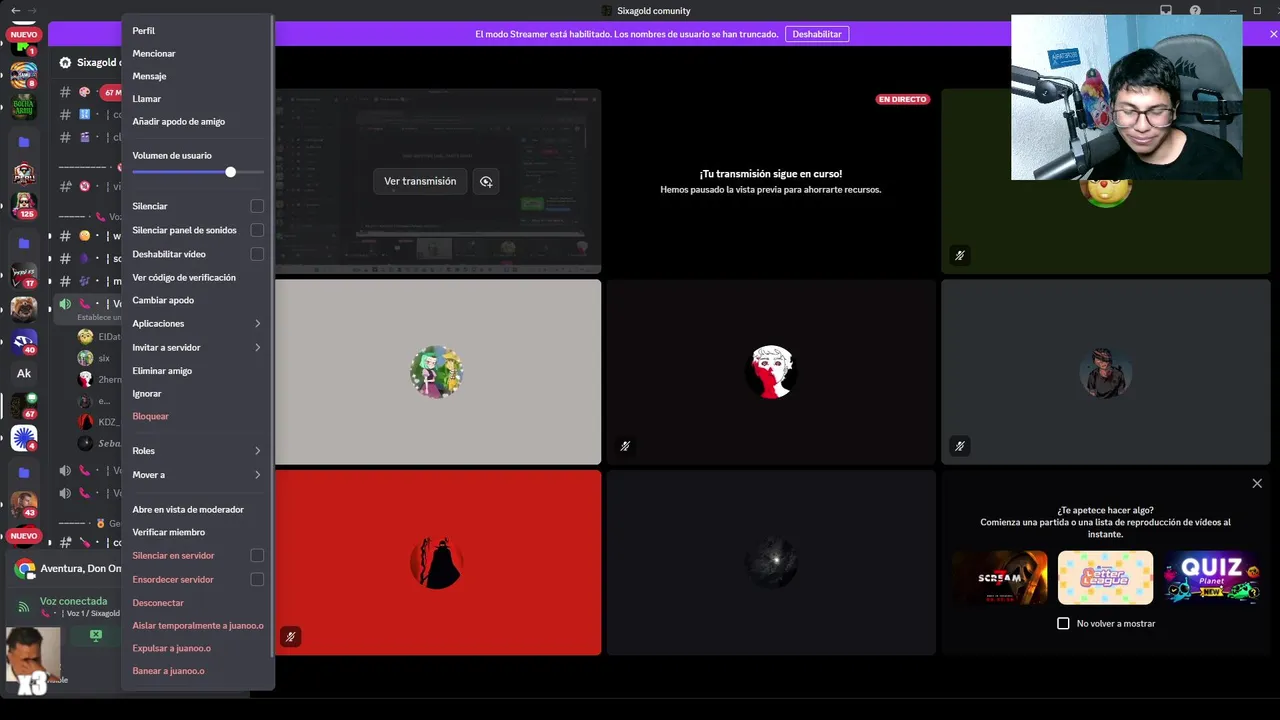Open the Ak server icon
The width and height of the screenshot is (1280, 720).
pyautogui.click(x=24, y=373)
